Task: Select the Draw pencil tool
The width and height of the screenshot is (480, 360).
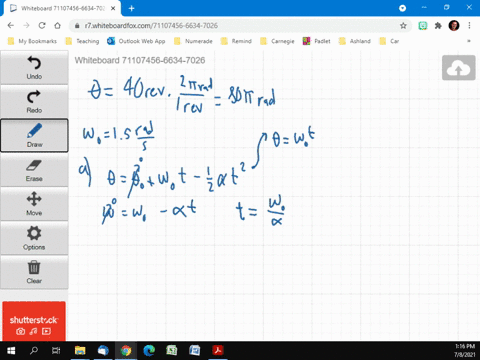Action: click(34, 135)
